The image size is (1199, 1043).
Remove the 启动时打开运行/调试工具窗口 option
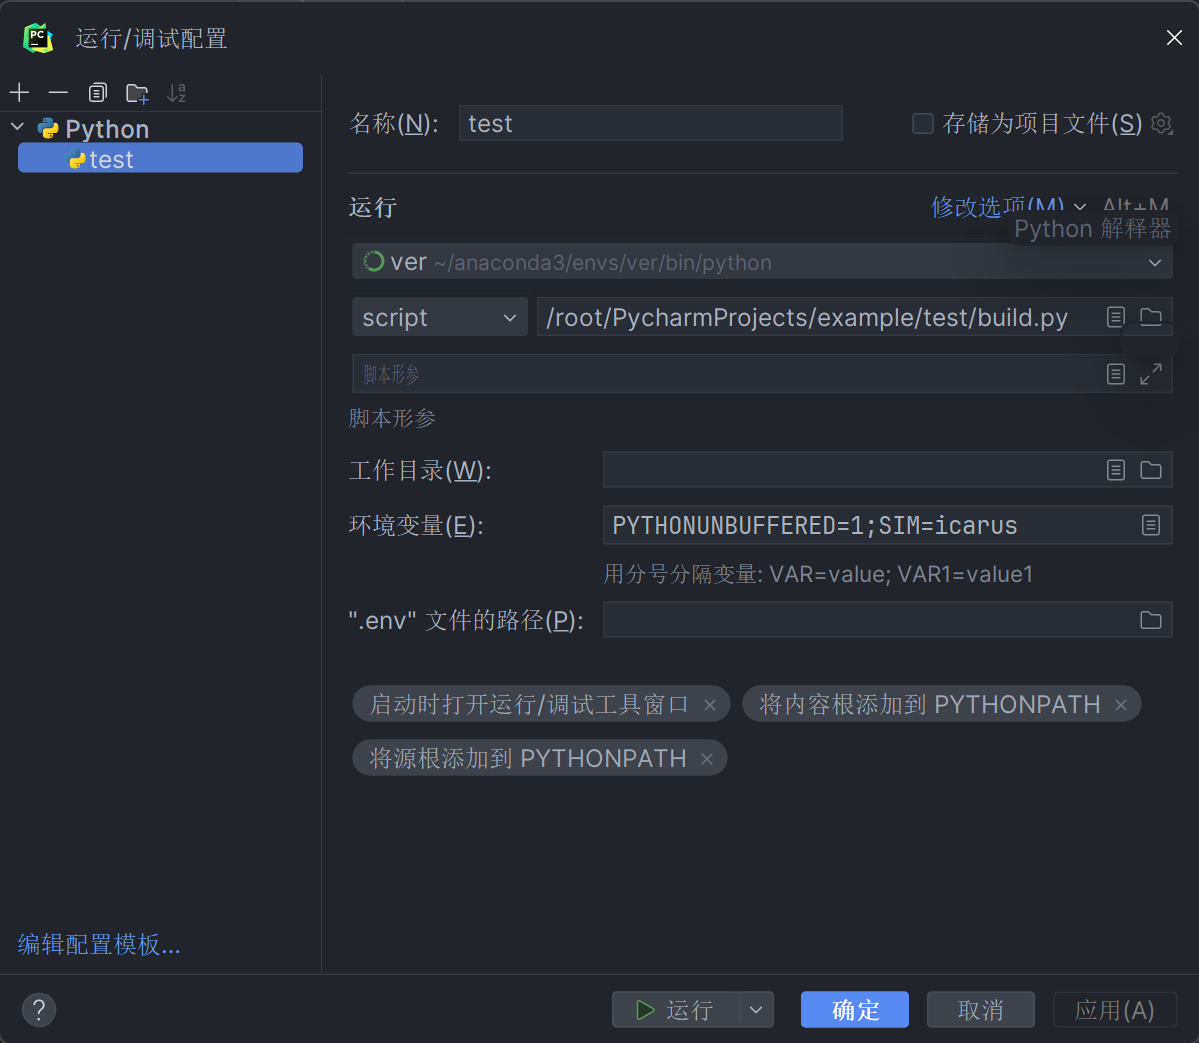click(x=709, y=704)
